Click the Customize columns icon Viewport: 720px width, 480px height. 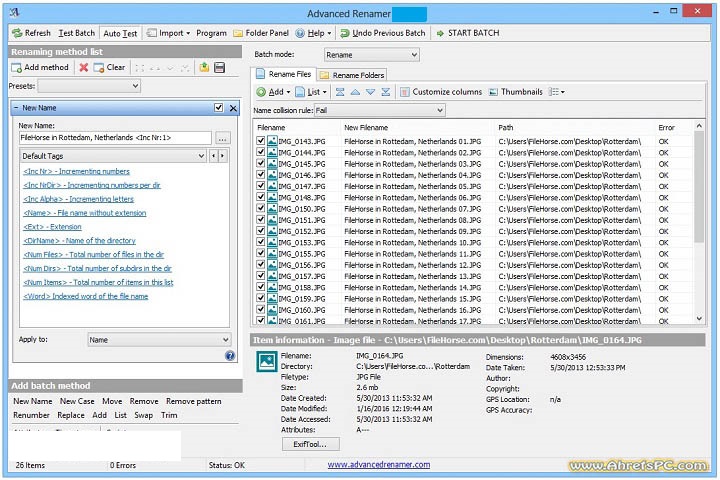(x=405, y=92)
